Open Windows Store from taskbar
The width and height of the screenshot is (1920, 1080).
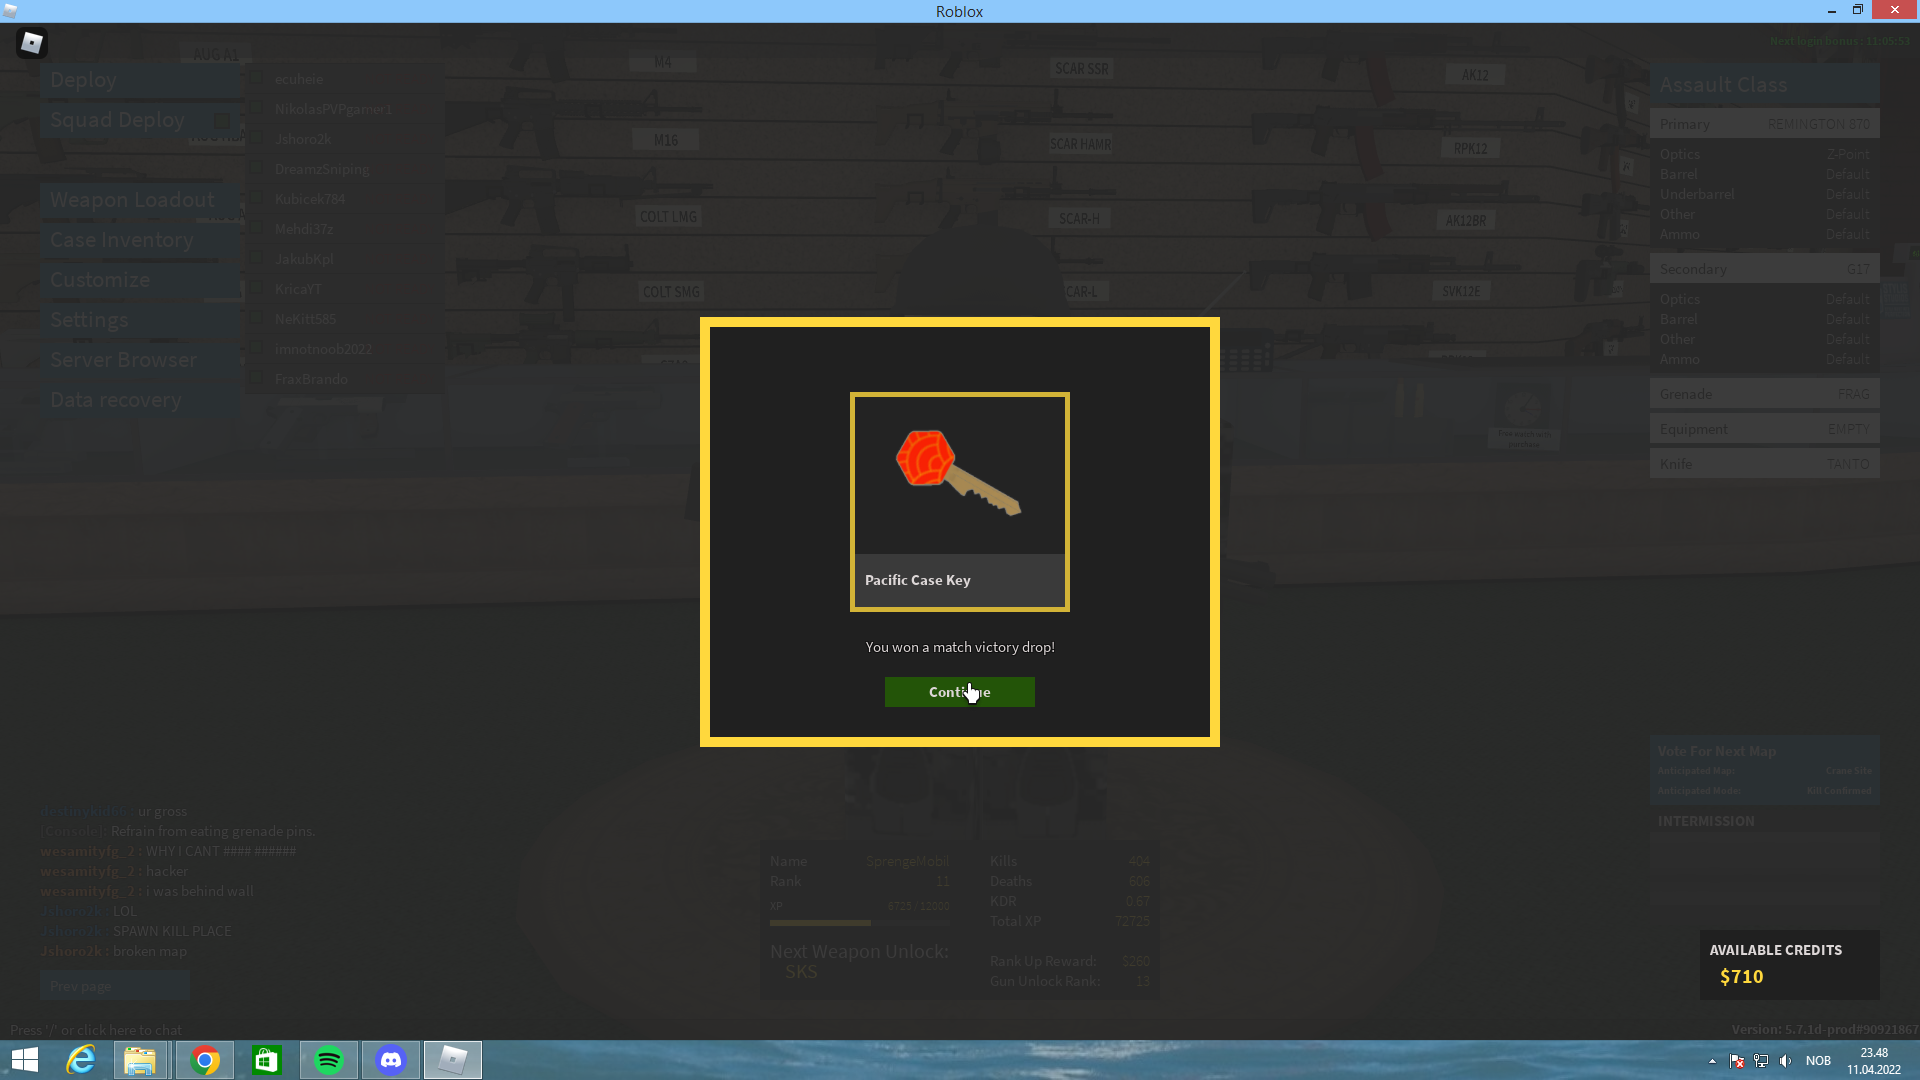pyautogui.click(x=266, y=1060)
